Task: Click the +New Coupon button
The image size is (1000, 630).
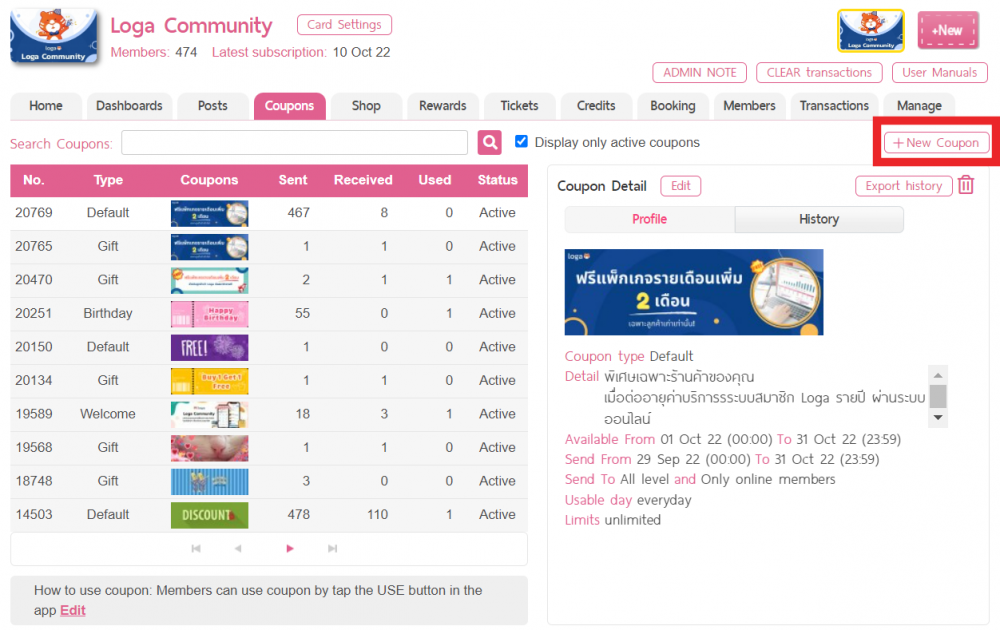Action: point(935,142)
